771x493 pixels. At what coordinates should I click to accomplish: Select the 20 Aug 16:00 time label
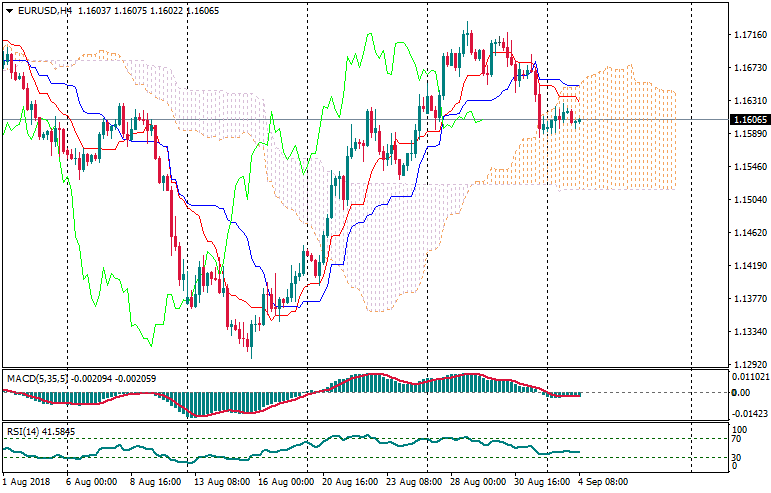pyautogui.click(x=350, y=482)
